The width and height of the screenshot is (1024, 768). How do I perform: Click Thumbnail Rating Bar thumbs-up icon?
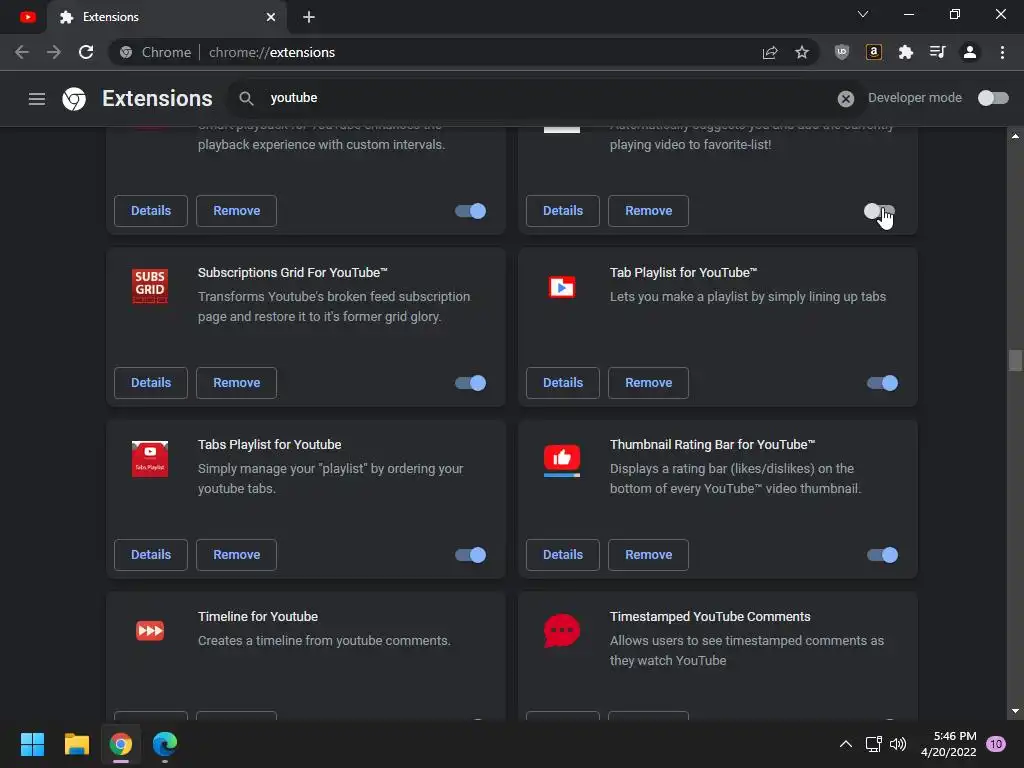pos(562,460)
